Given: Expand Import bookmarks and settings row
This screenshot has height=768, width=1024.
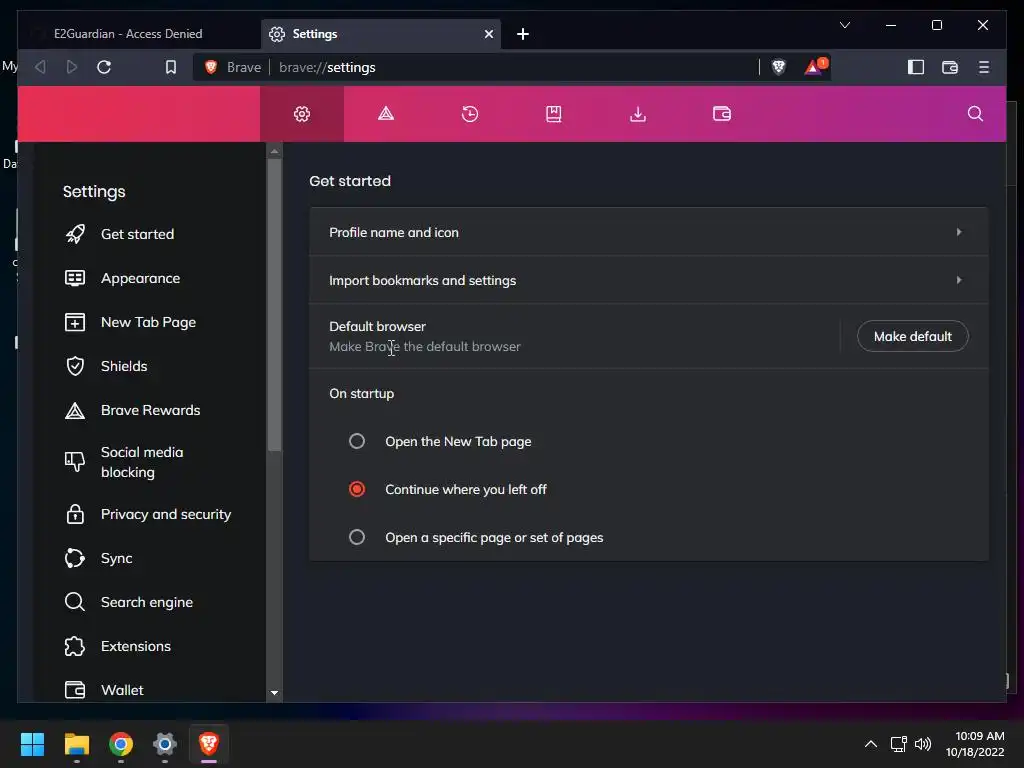Looking at the screenshot, I should (648, 280).
